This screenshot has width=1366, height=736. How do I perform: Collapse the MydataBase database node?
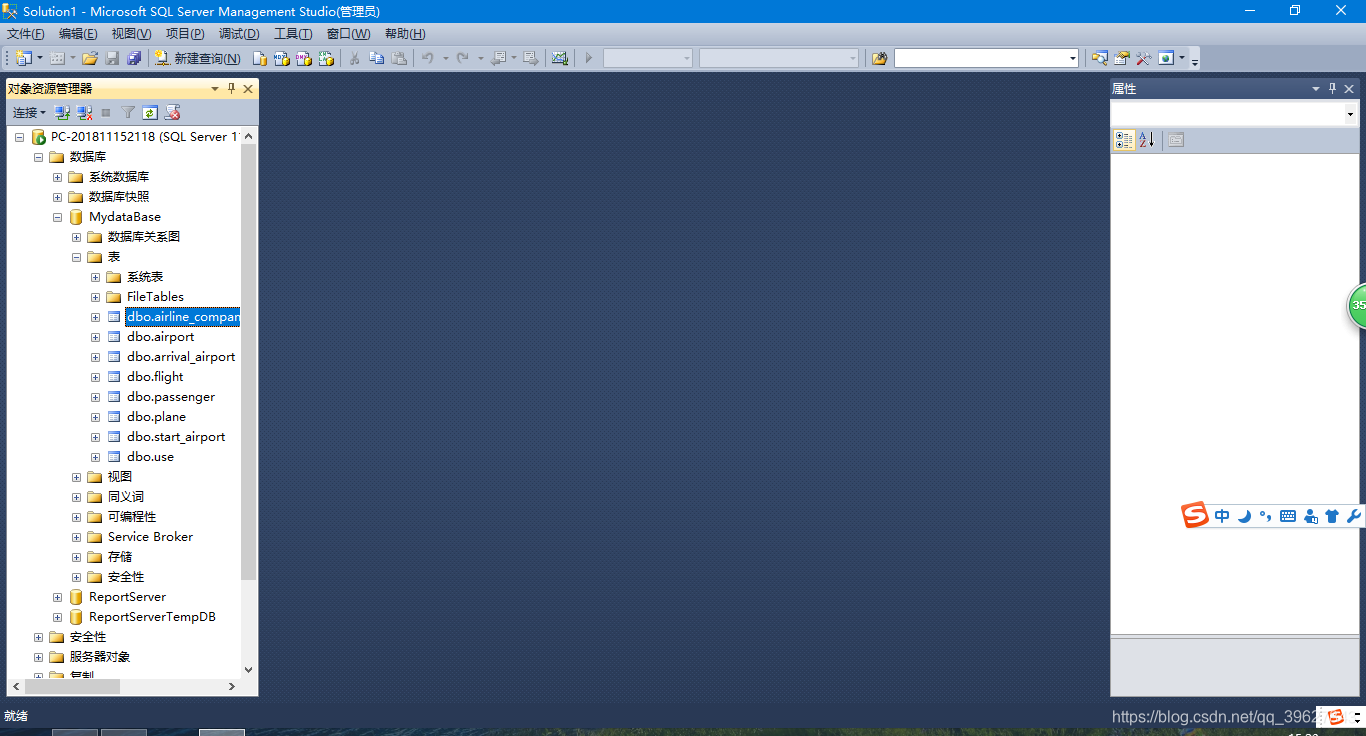tap(57, 217)
